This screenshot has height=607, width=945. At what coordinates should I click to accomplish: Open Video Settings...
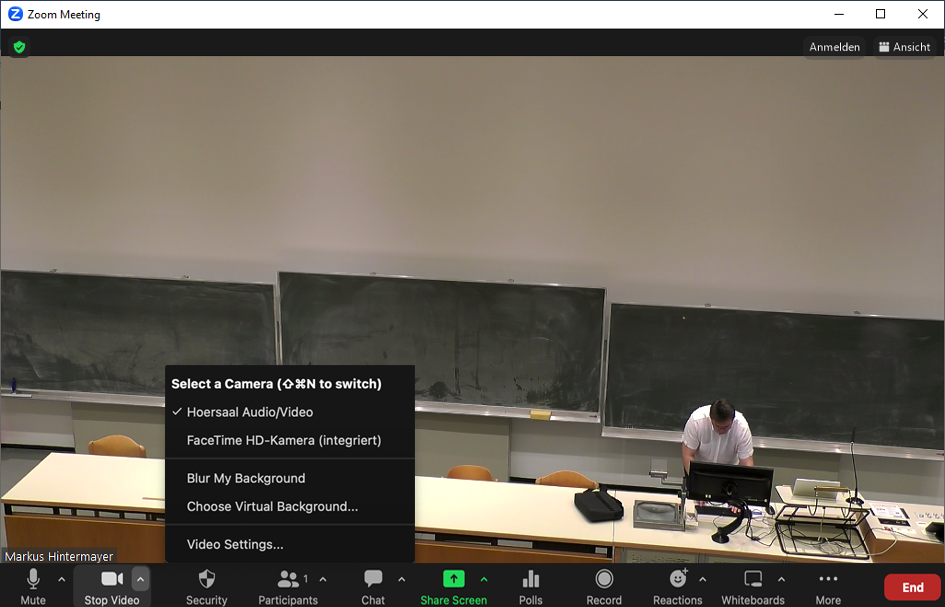click(290, 545)
